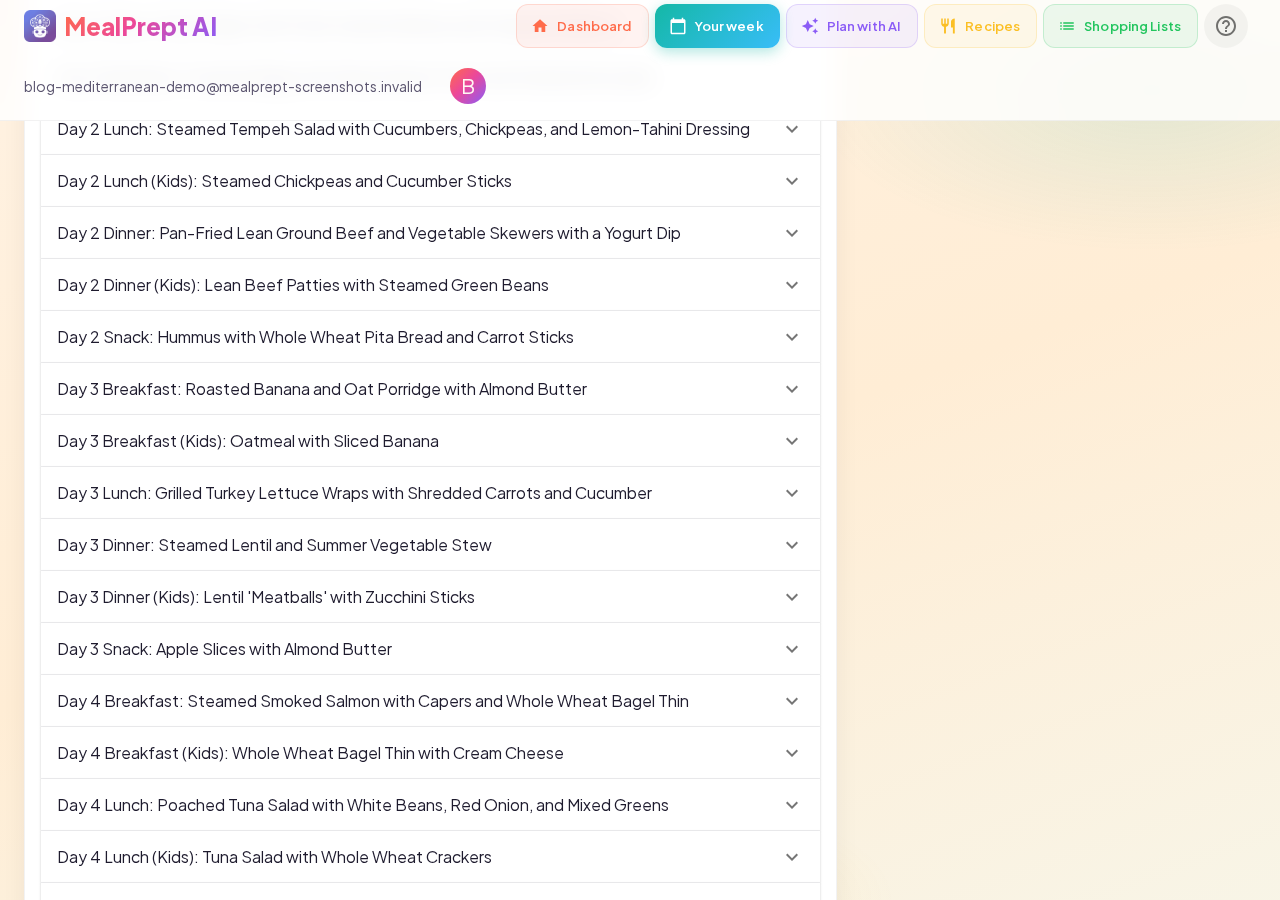Click the blog-mediterranean-demo email address
The image size is (1280, 900).
click(223, 86)
